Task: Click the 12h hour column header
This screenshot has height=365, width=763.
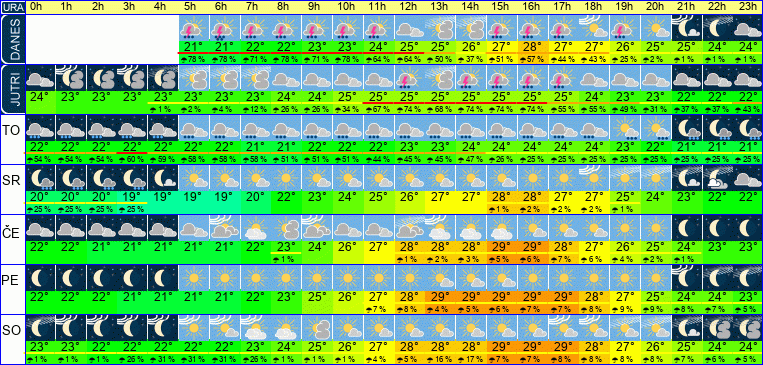Action: [x=408, y=7]
